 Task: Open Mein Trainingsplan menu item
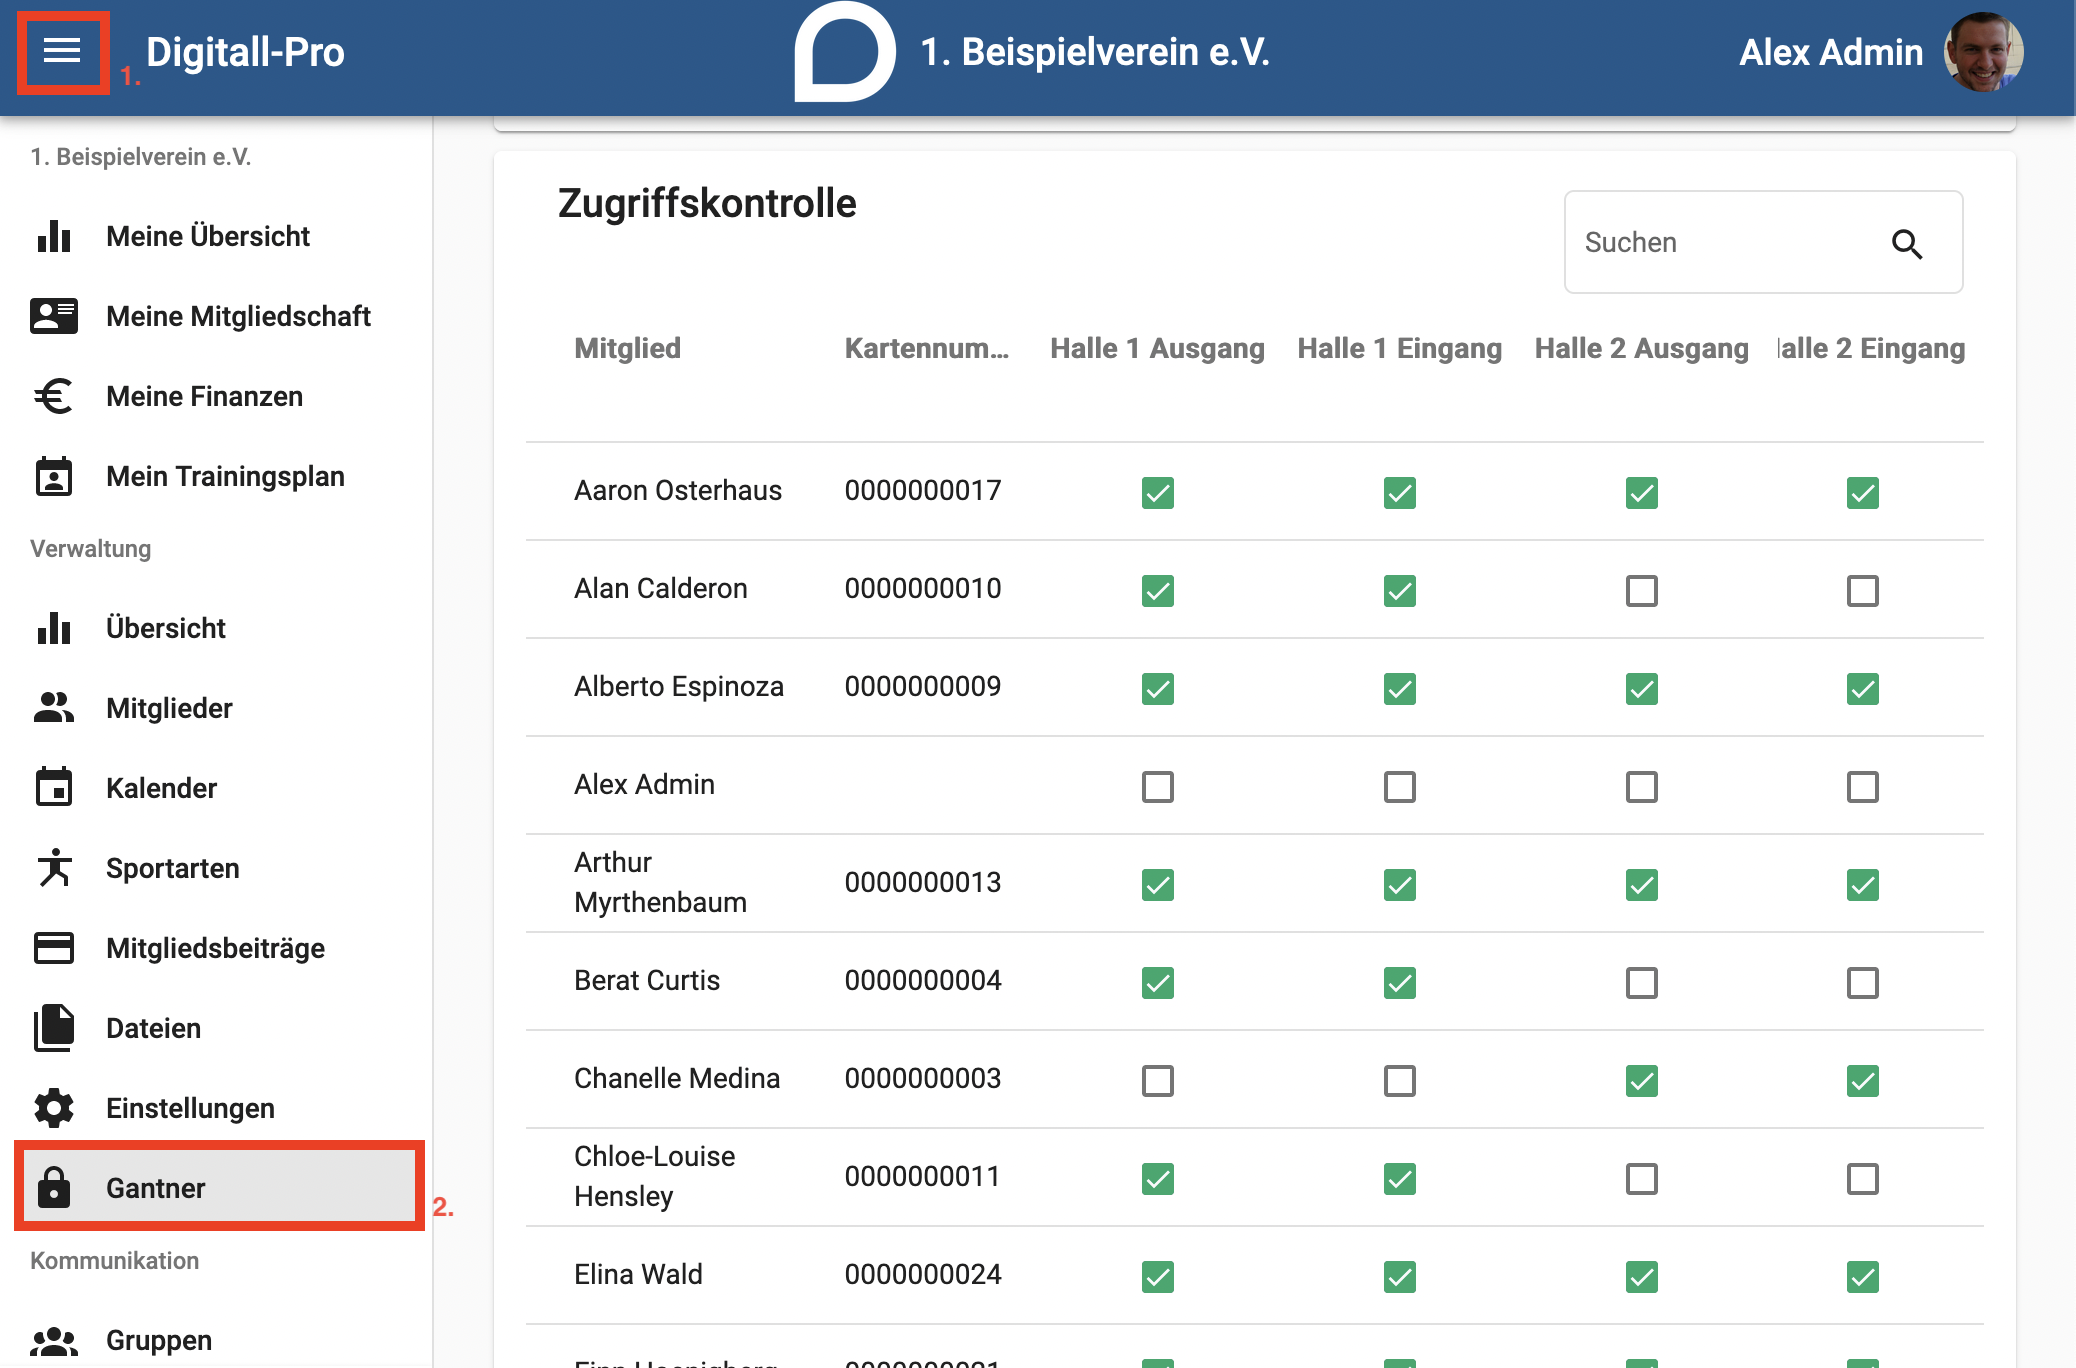click(216, 476)
